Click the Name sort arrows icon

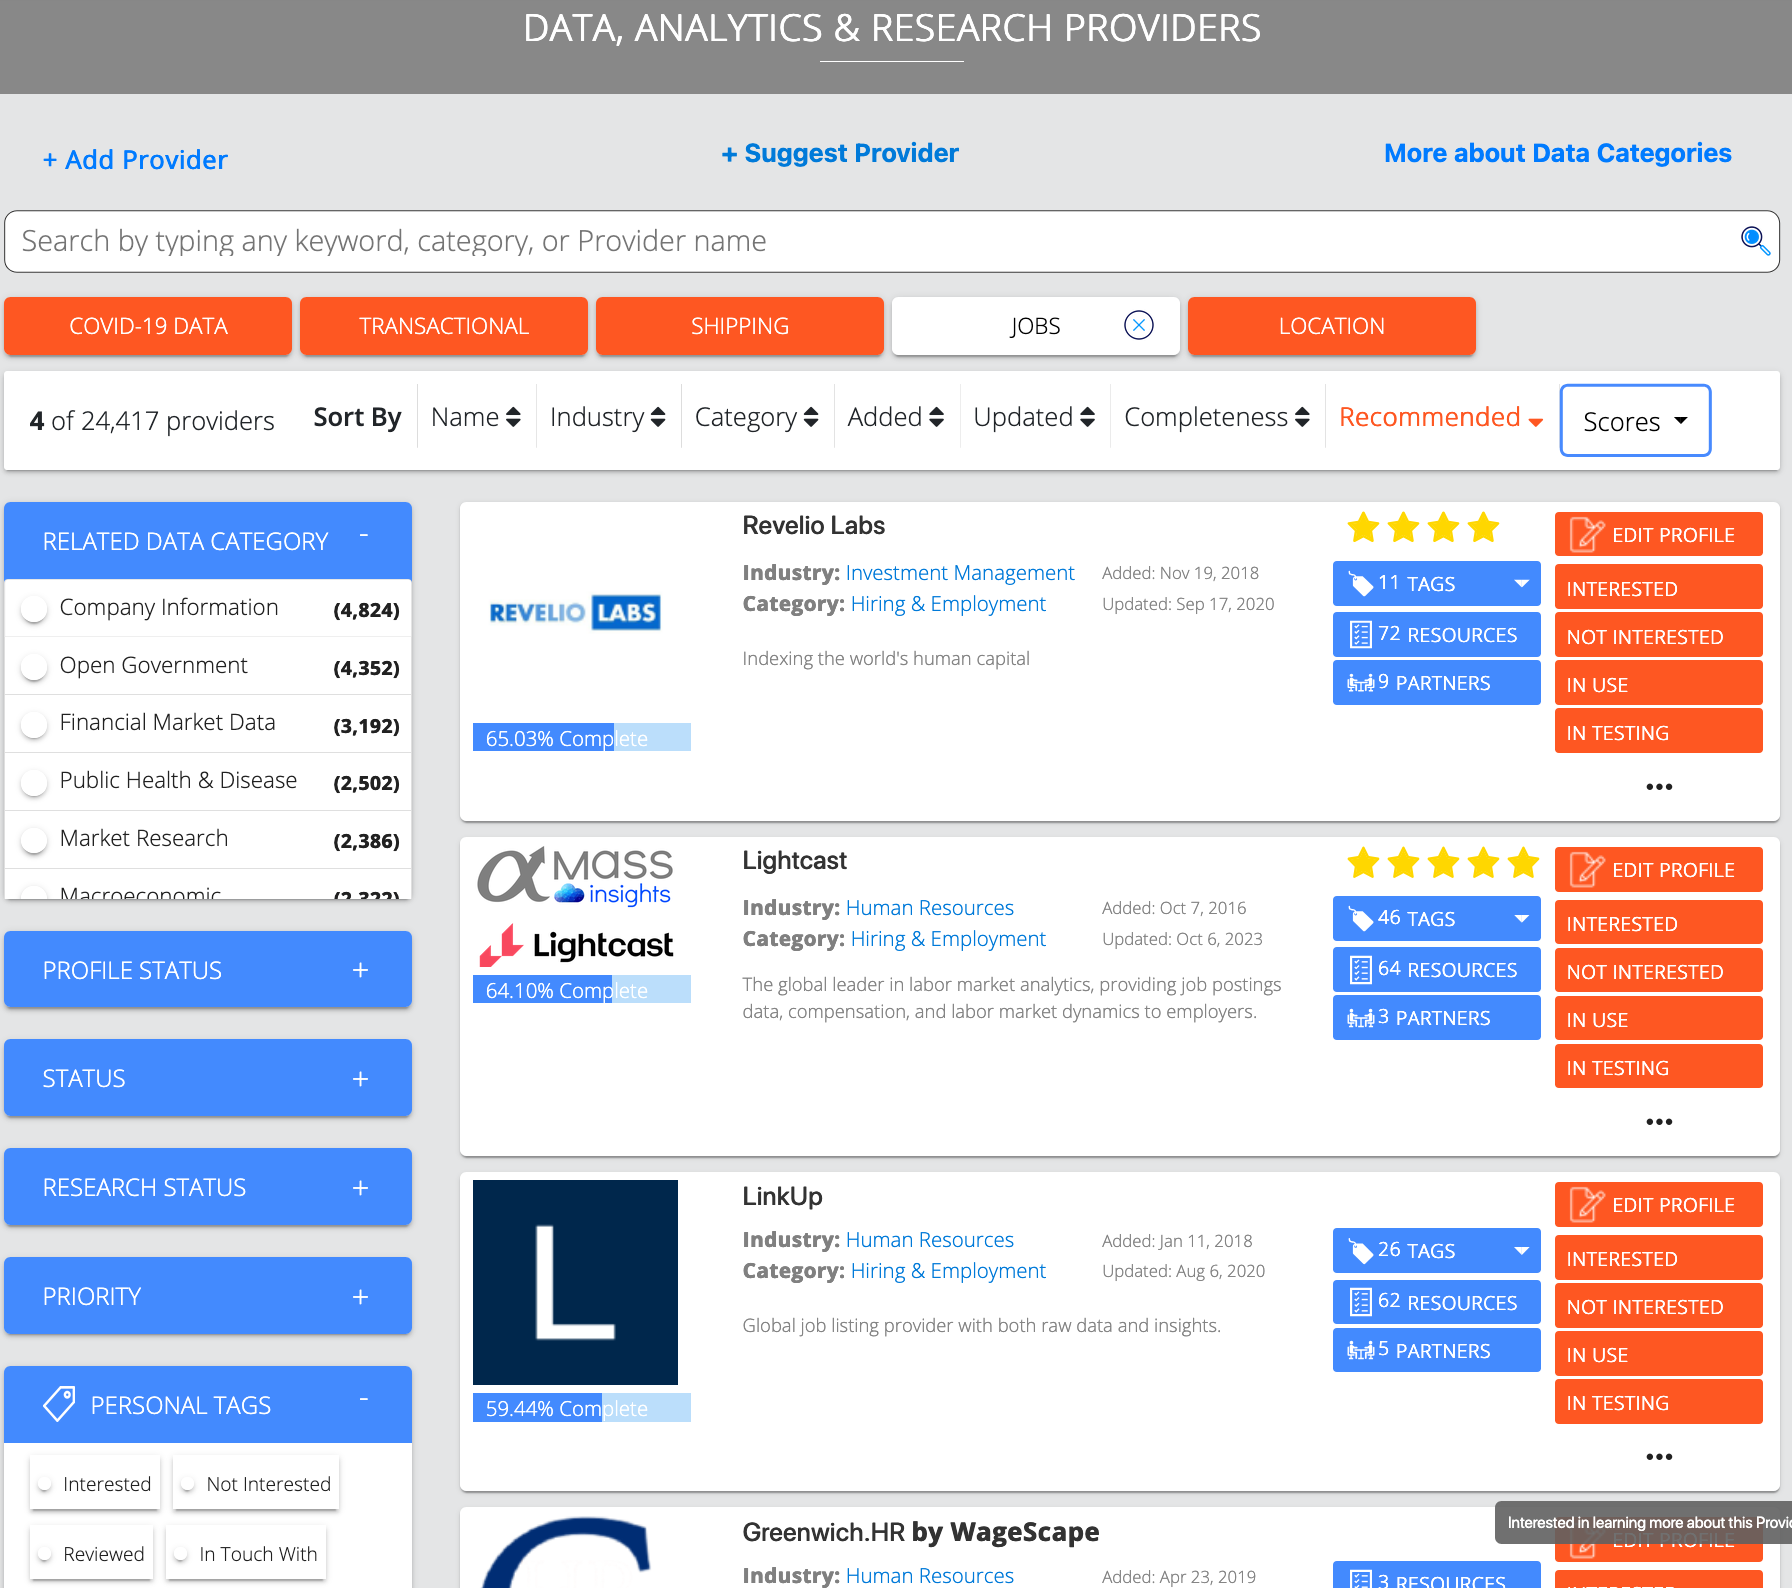(513, 417)
